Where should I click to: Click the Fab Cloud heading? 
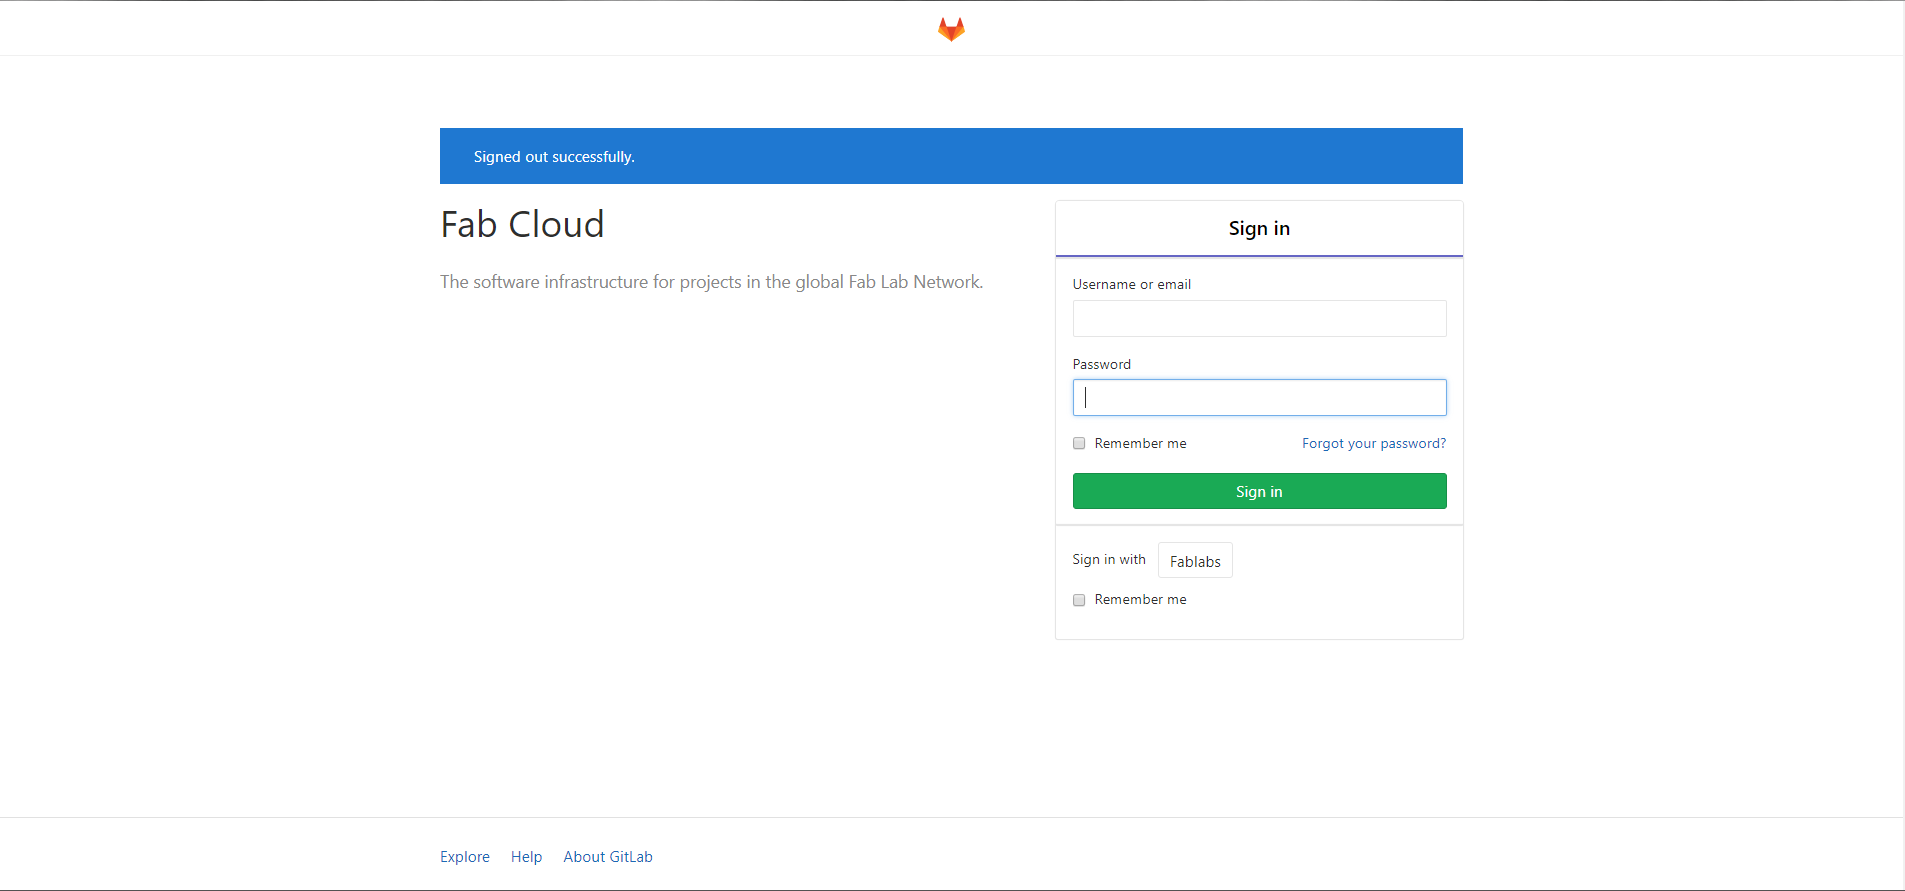point(522,224)
